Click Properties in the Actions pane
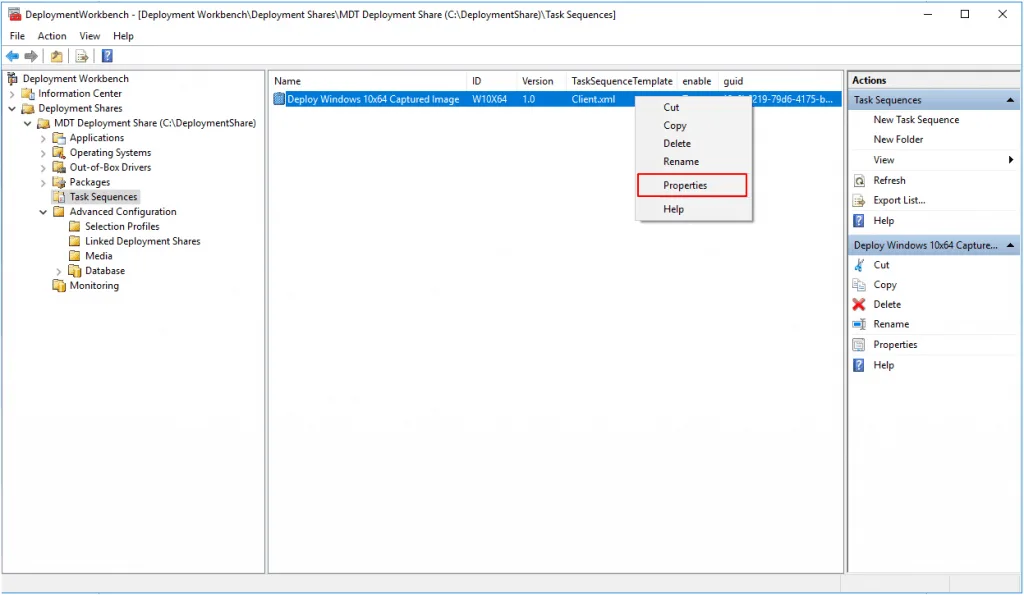Screen dimensions: 1024x595 coord(895,345)
